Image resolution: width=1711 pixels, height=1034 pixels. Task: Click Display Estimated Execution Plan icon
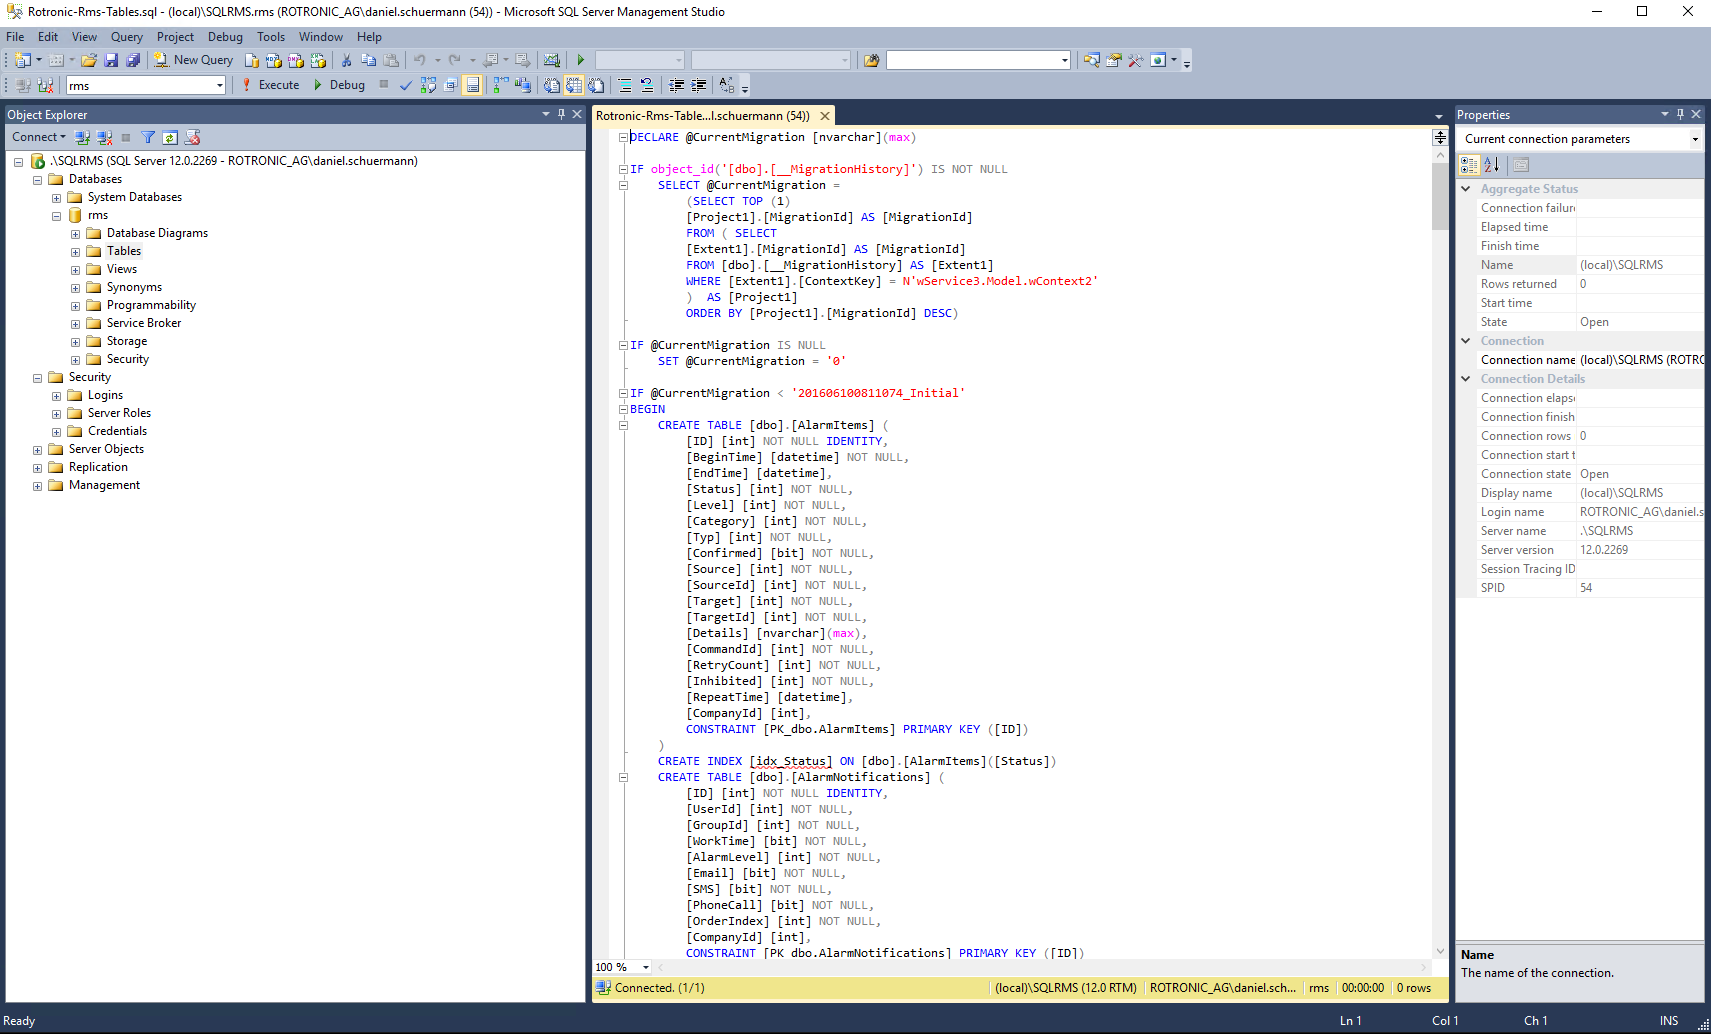[428, 85]
